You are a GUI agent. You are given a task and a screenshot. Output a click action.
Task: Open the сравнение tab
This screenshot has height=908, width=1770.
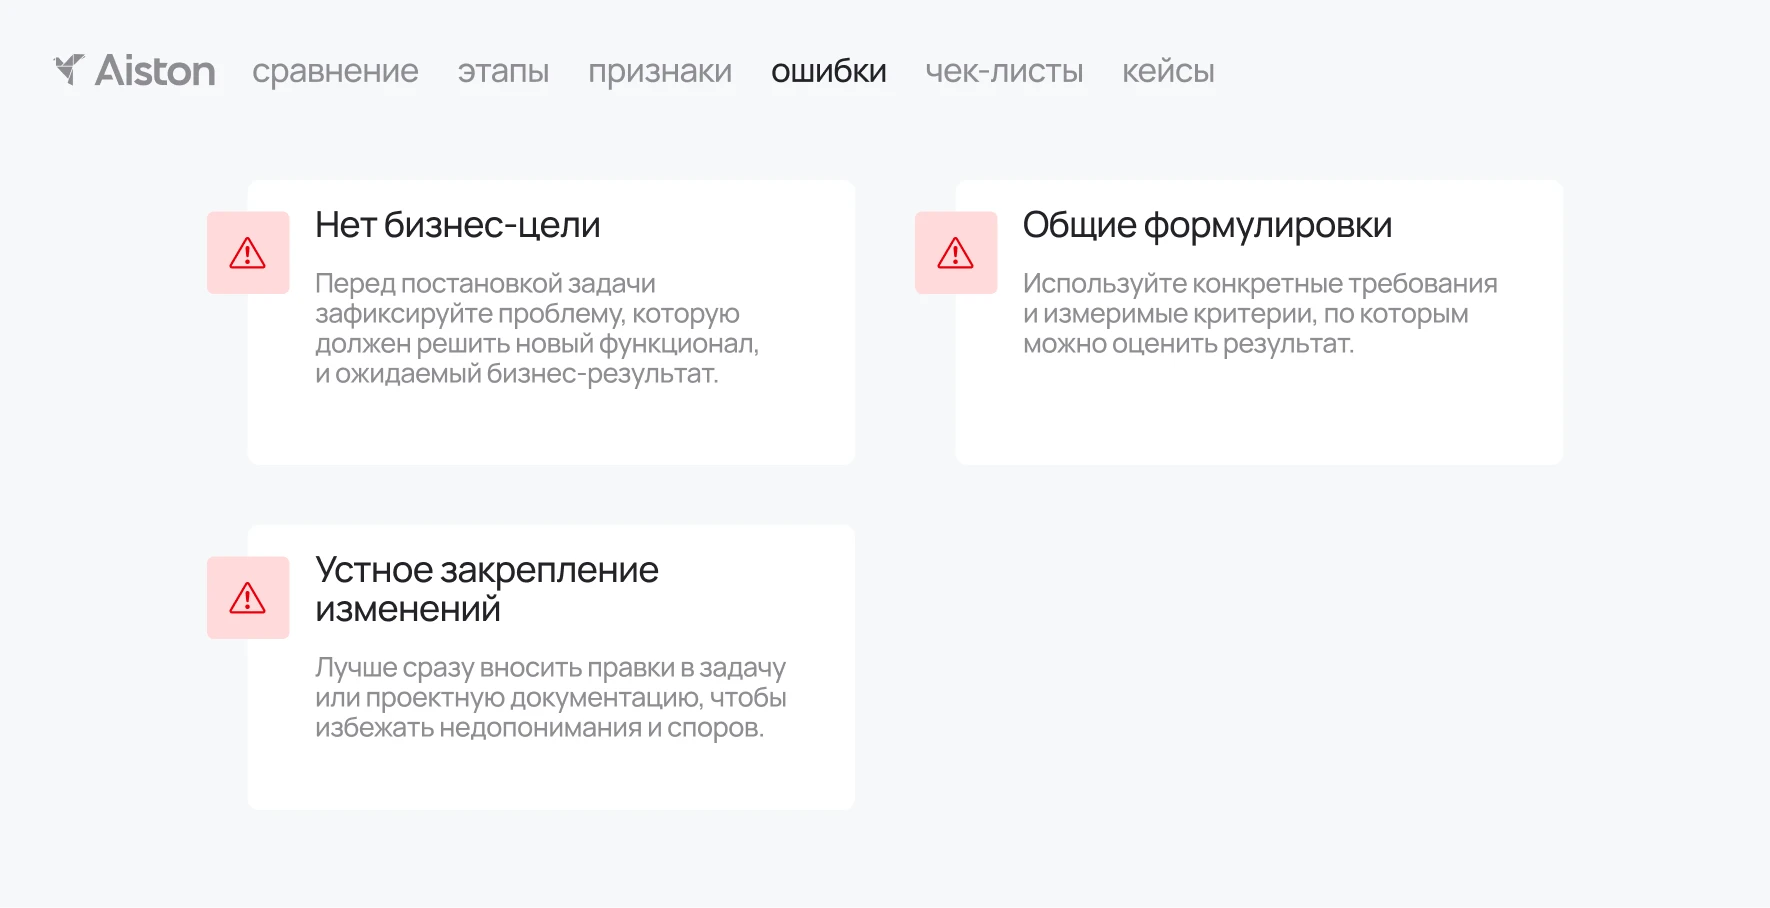pyautogui.click(x=335, y=72)
